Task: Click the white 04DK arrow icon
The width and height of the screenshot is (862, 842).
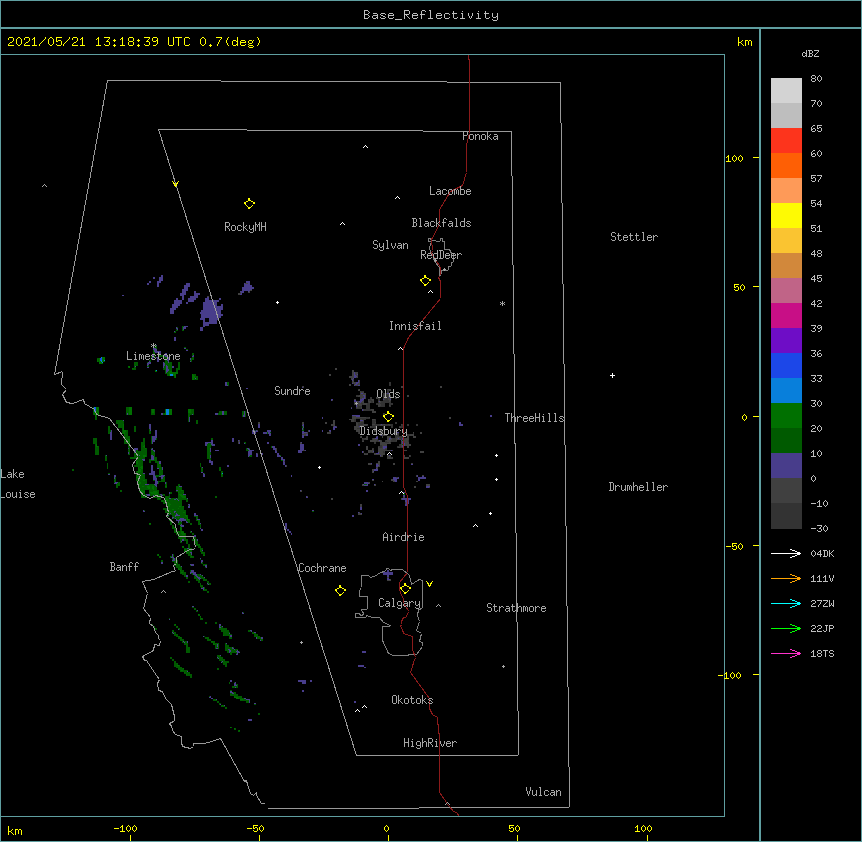Action: coord(786,553)
